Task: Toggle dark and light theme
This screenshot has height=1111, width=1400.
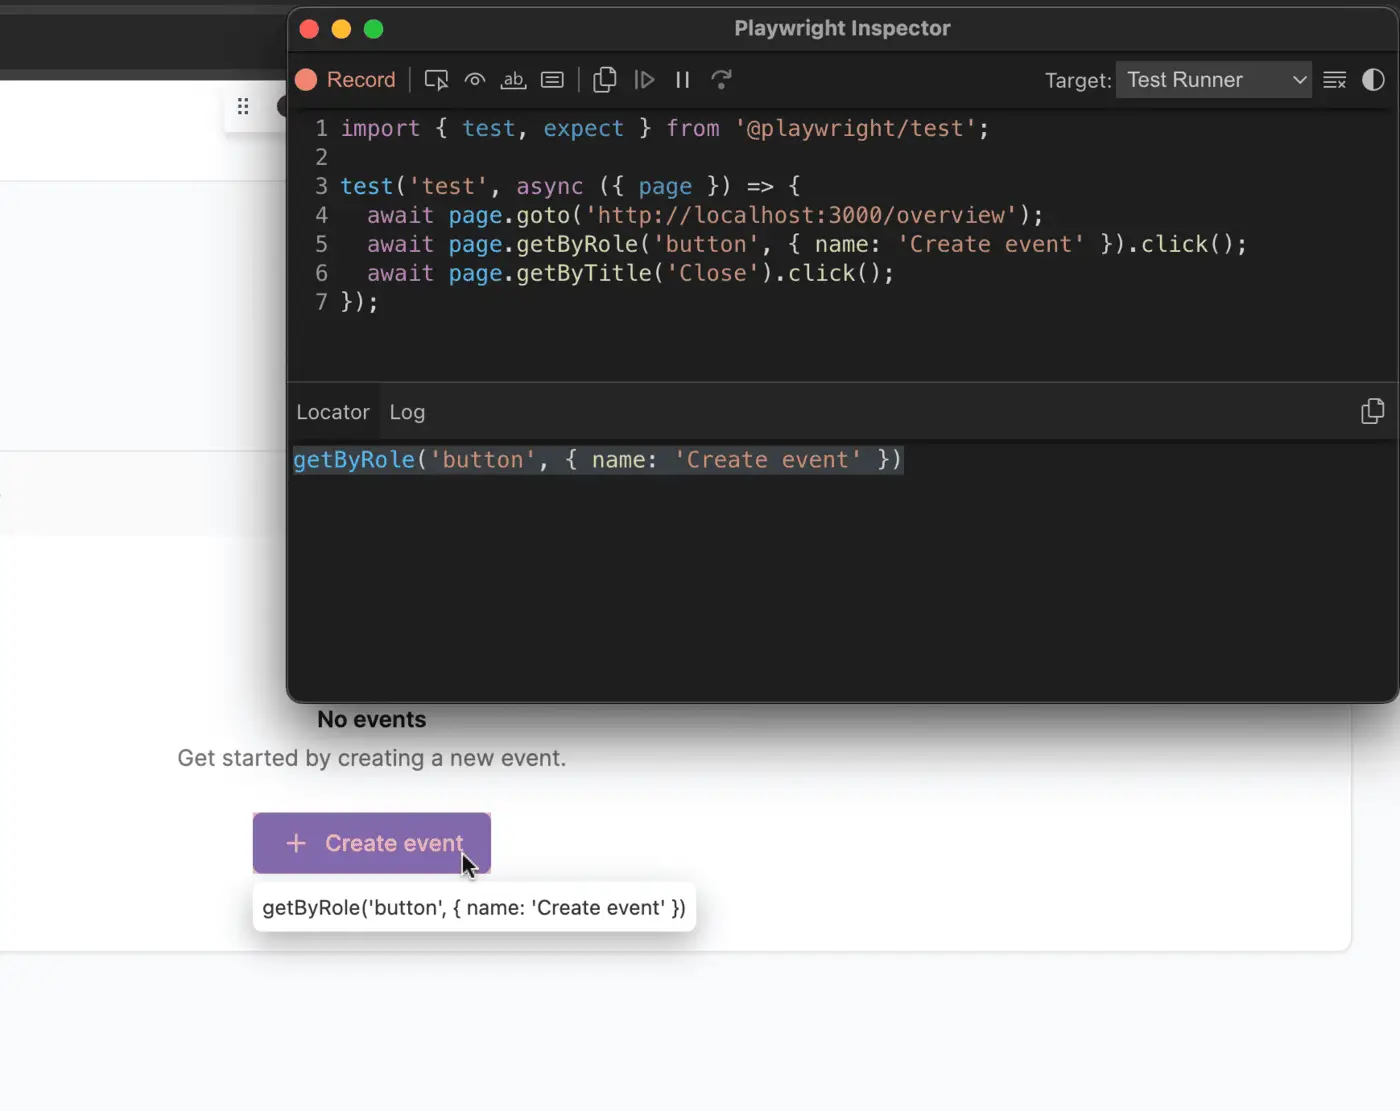Action: pyautogui.click(x=1373, y=80)
